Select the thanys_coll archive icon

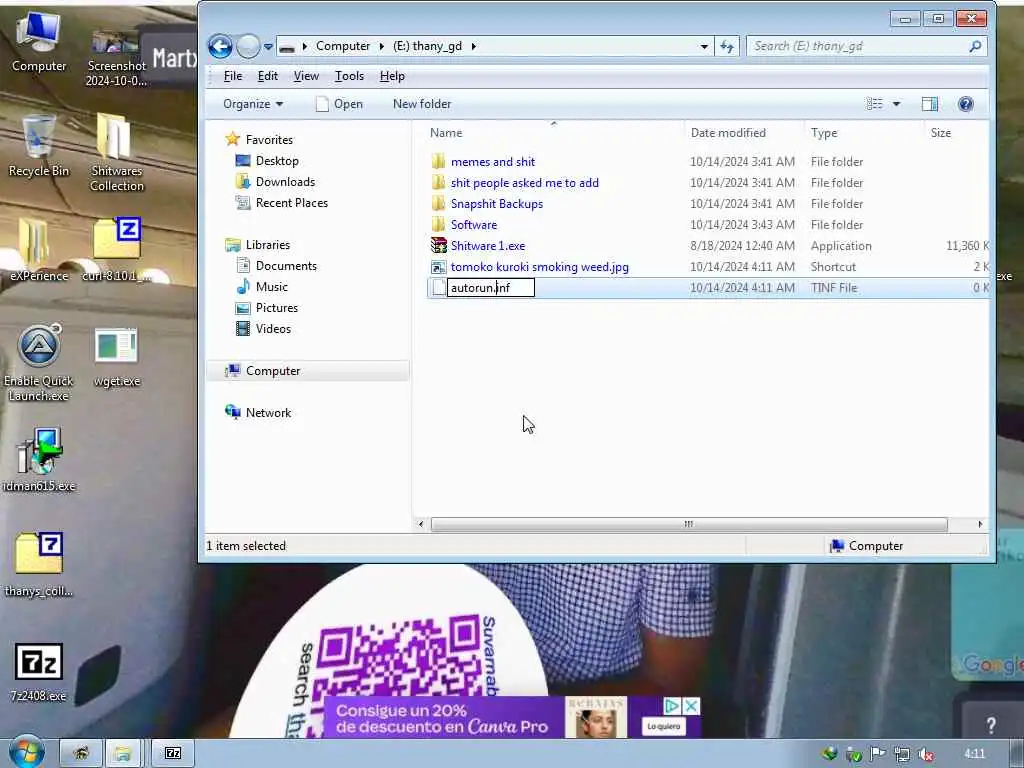coord(39,566)
